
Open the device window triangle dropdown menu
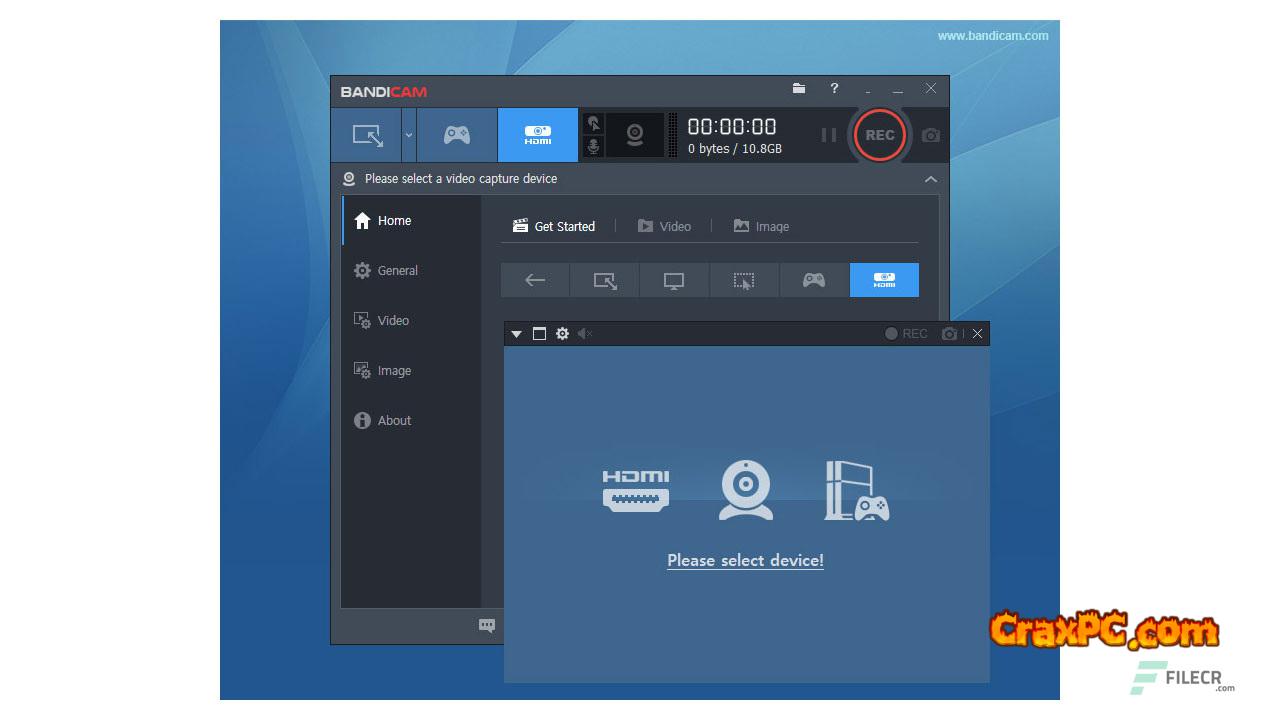point(516,334)
